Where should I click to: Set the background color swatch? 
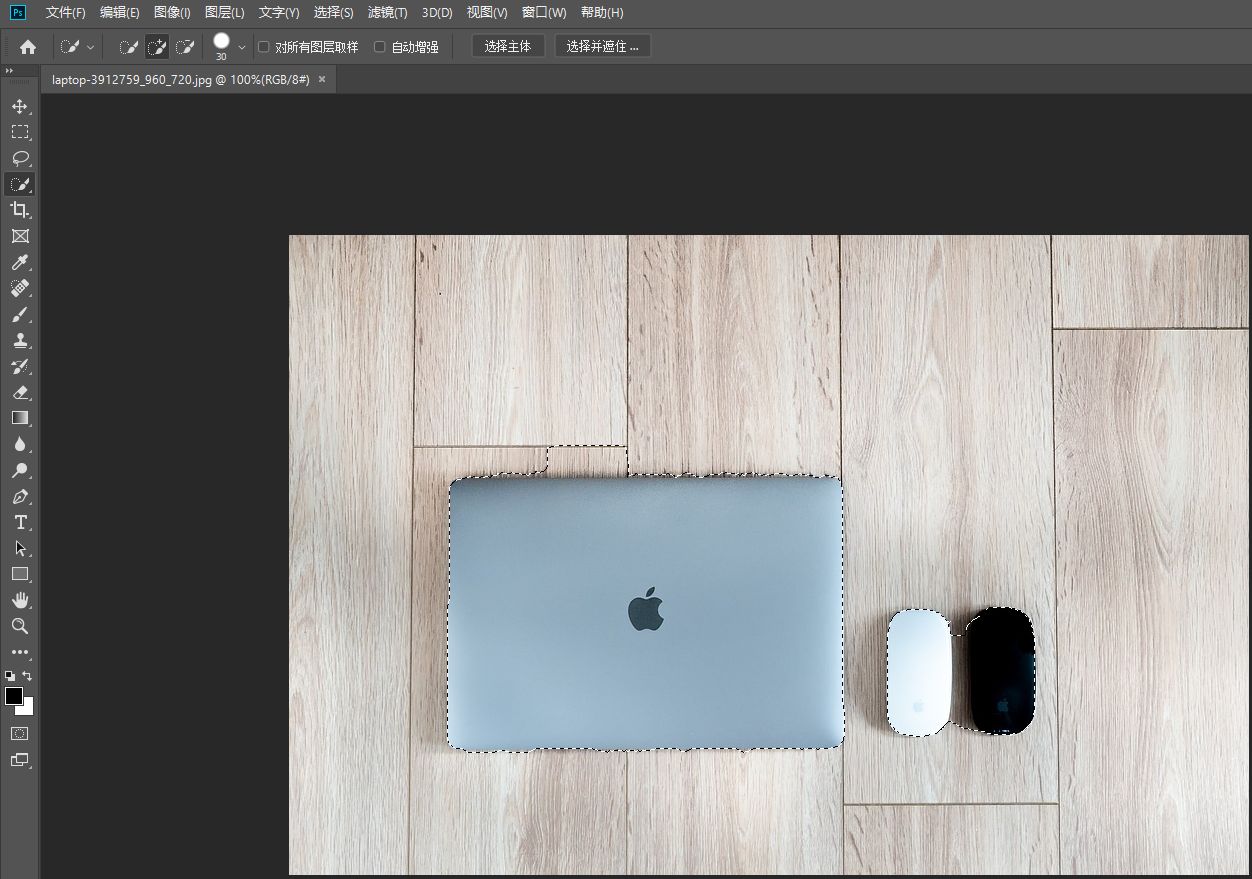click(x=28, y=709)
